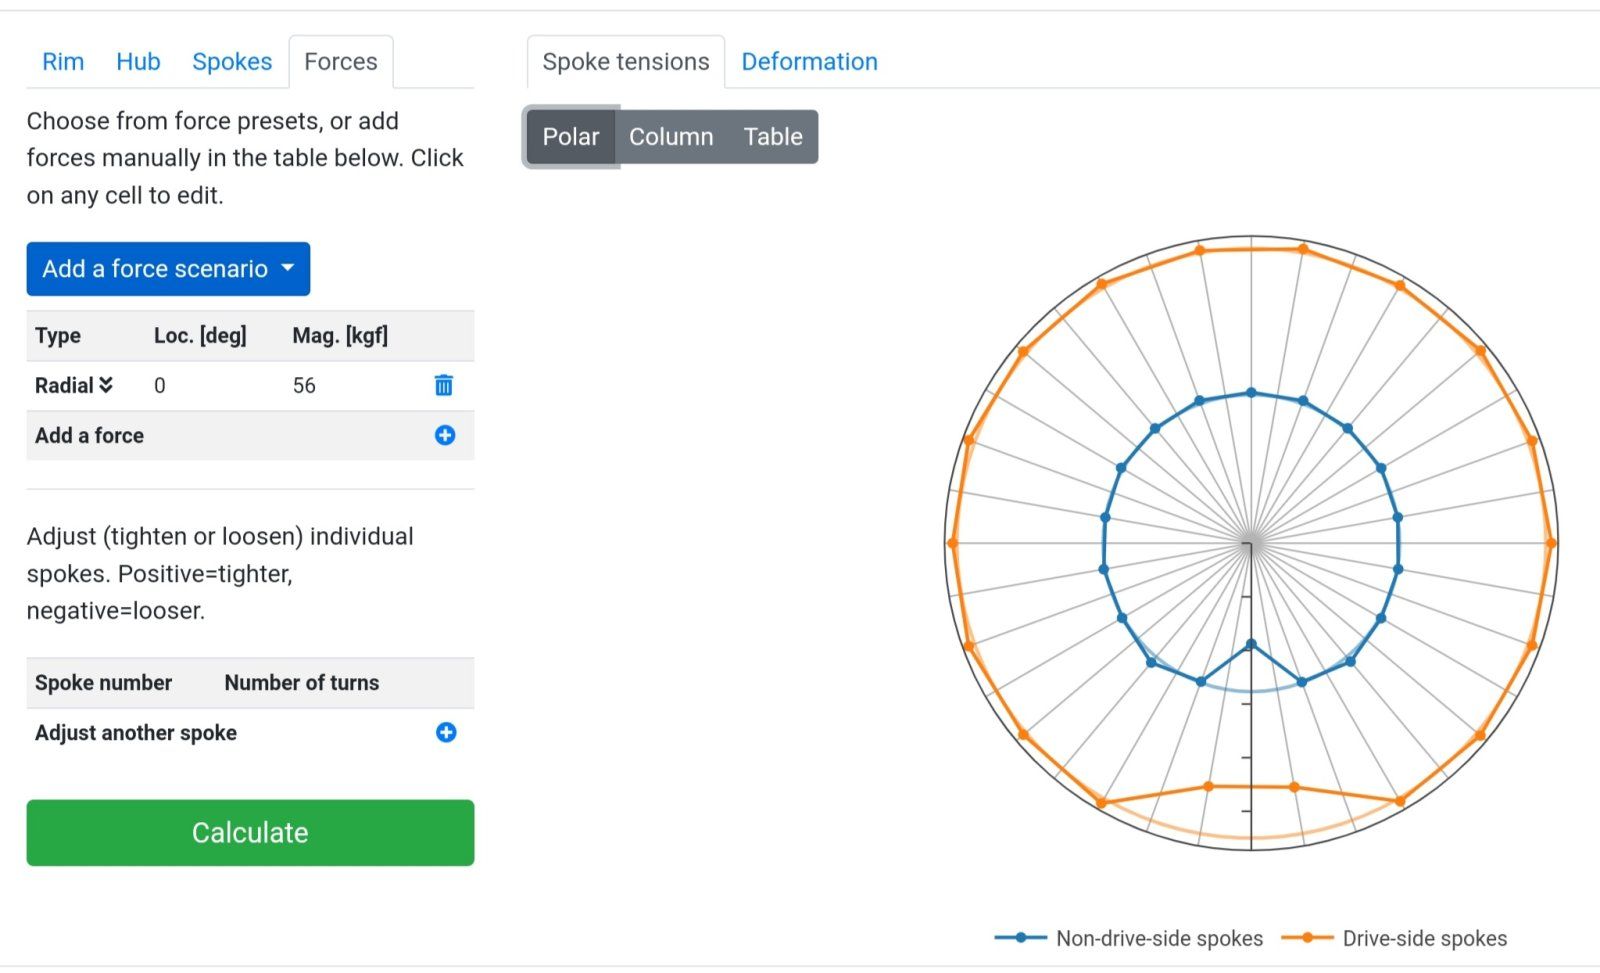Click the Number of turns column header
Screen dimensions: 1600x973
click(x=302, y=683)
